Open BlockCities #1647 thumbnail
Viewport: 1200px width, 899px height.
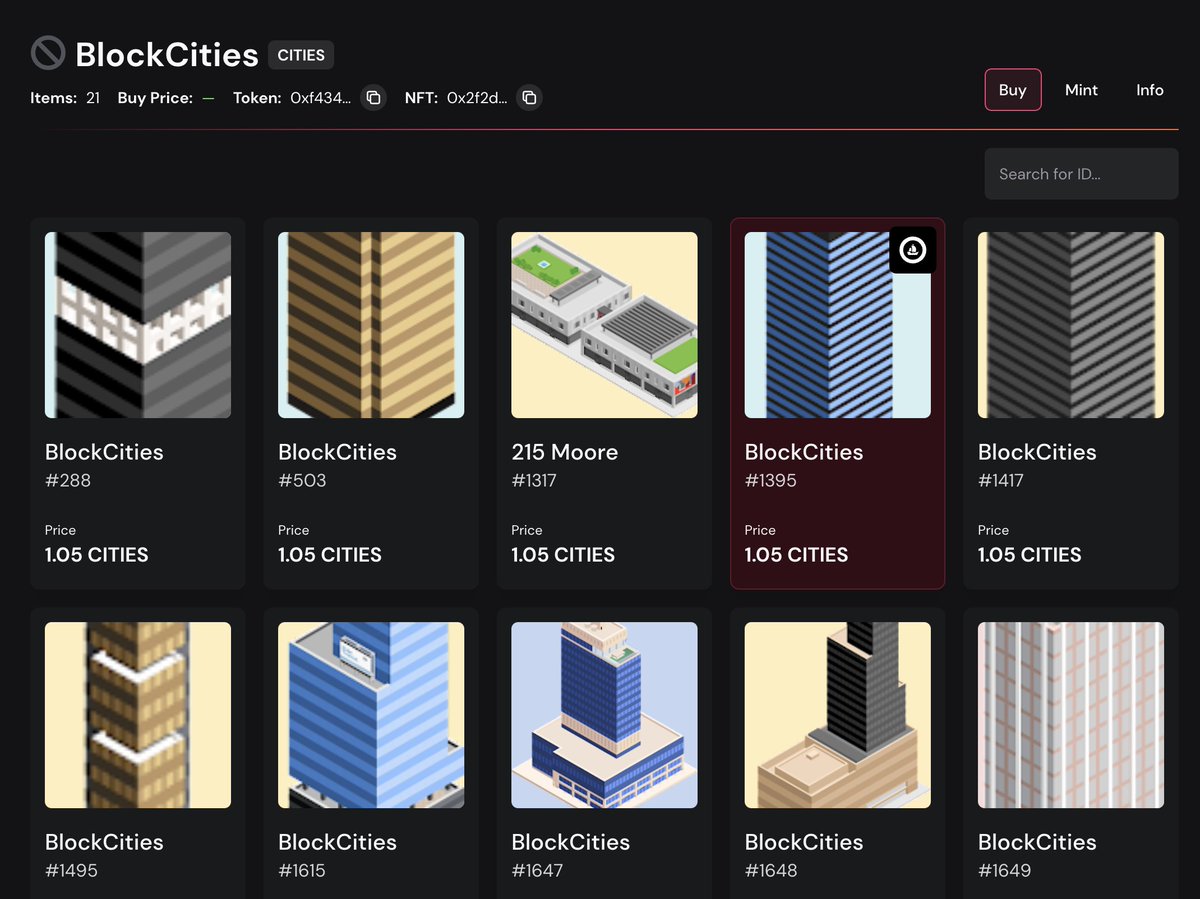604,715
